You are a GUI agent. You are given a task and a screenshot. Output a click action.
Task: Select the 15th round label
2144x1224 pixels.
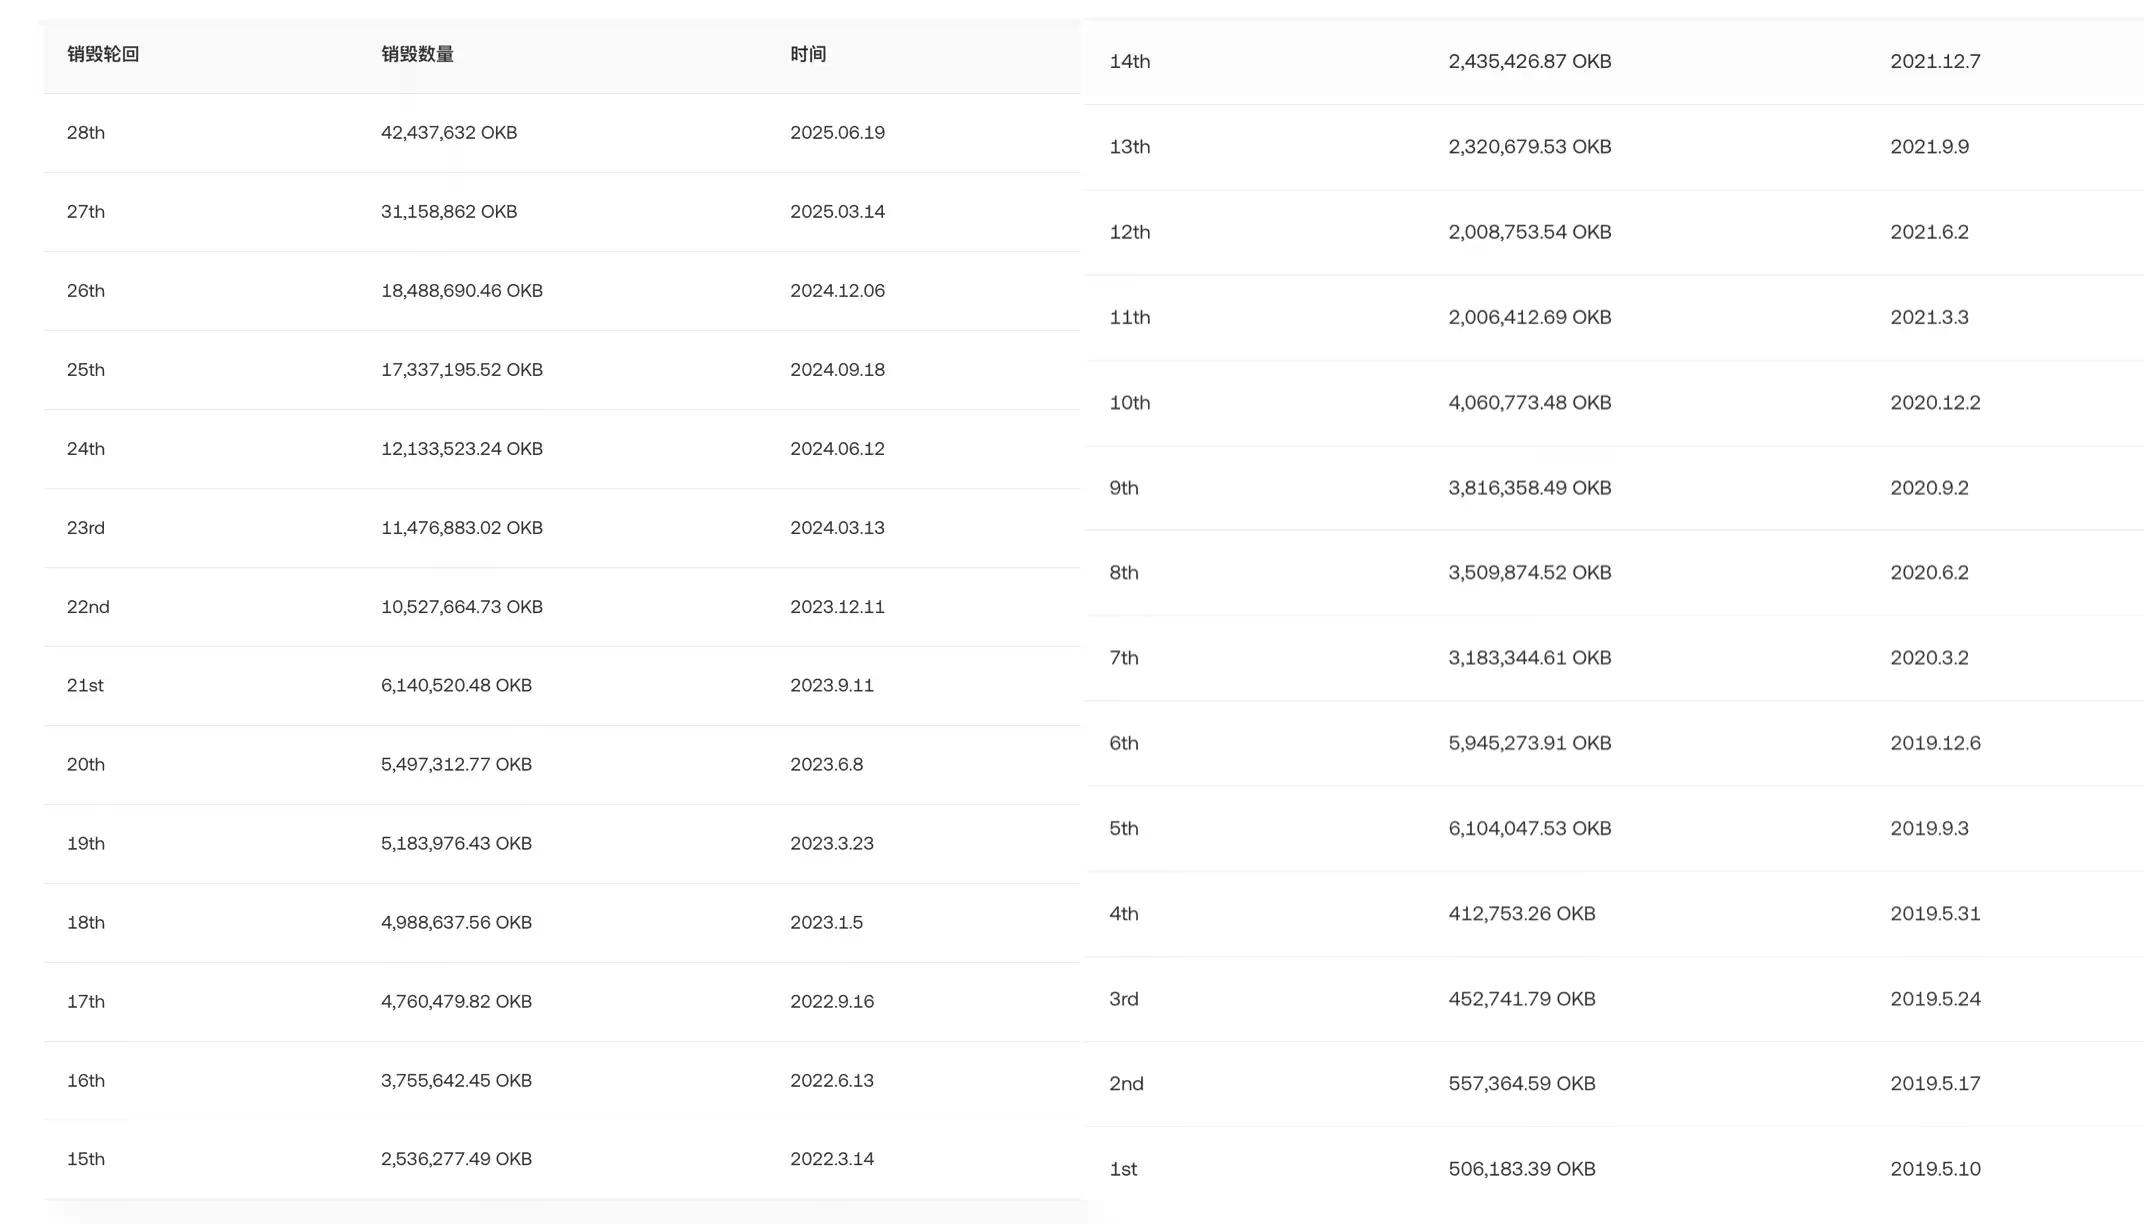[86, 1159]
